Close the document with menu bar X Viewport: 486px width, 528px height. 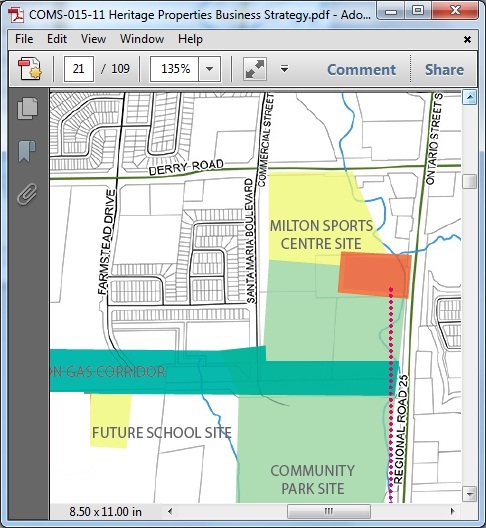[467, 39]
